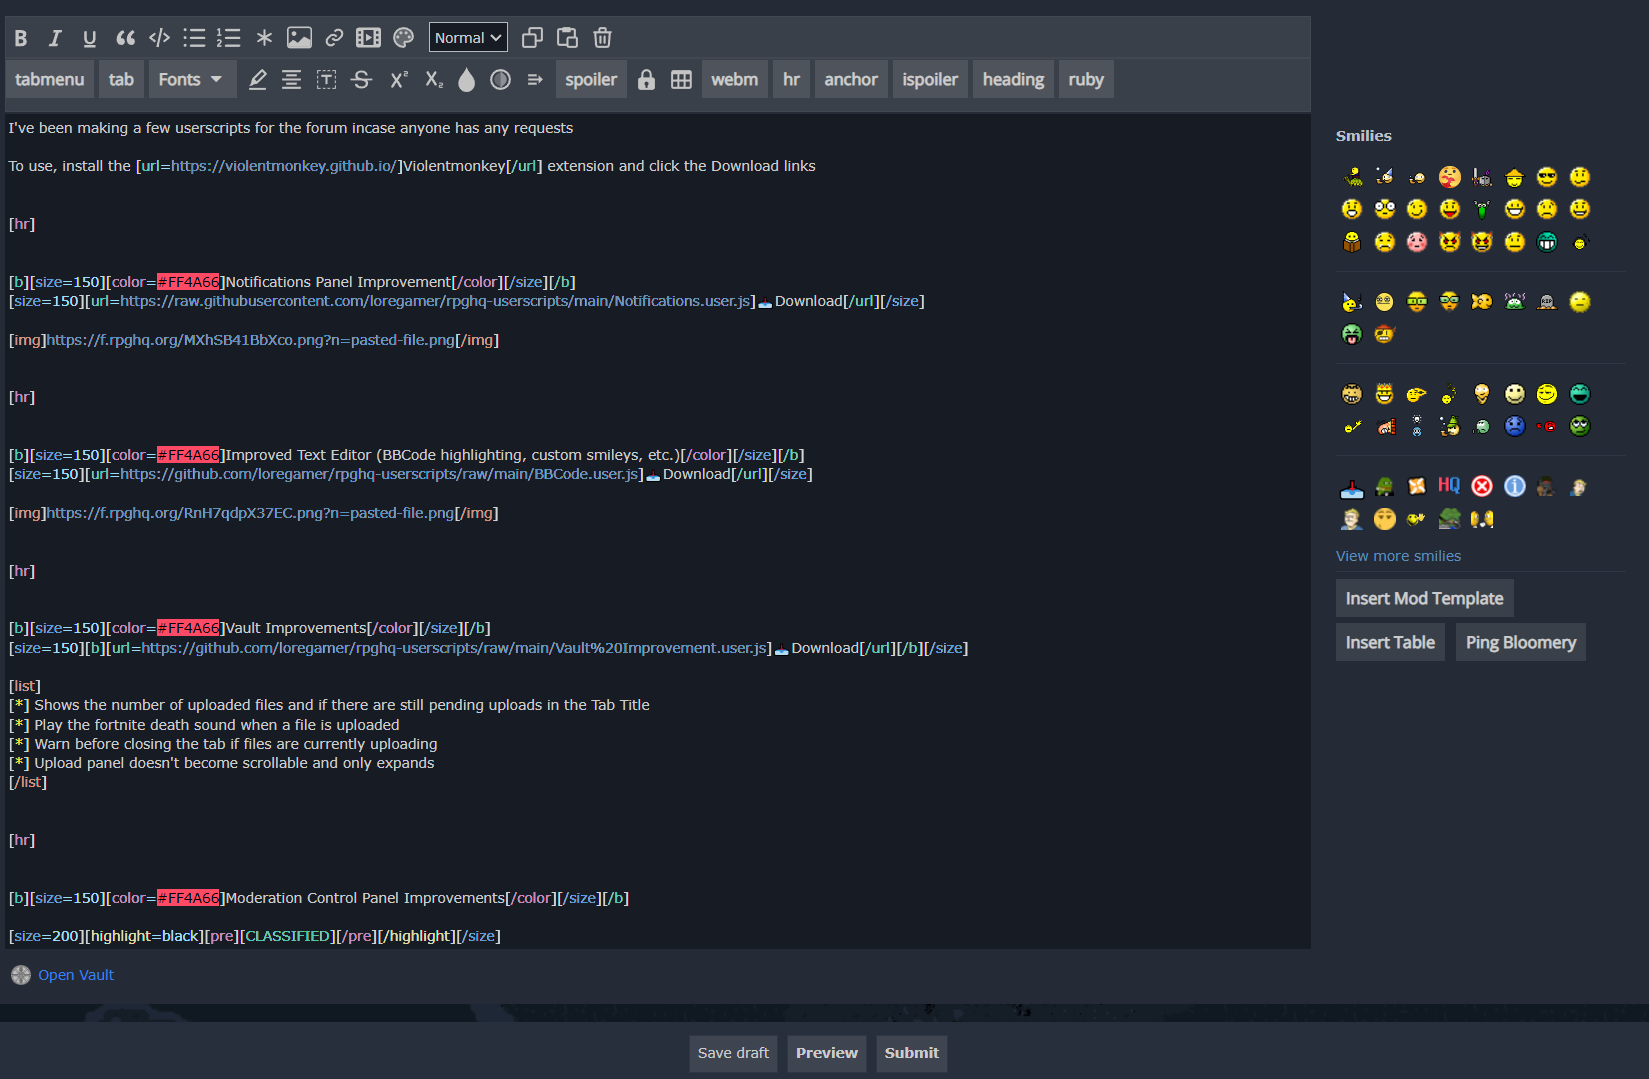Expand the Fonts dropdown

(x=192, y=79)
